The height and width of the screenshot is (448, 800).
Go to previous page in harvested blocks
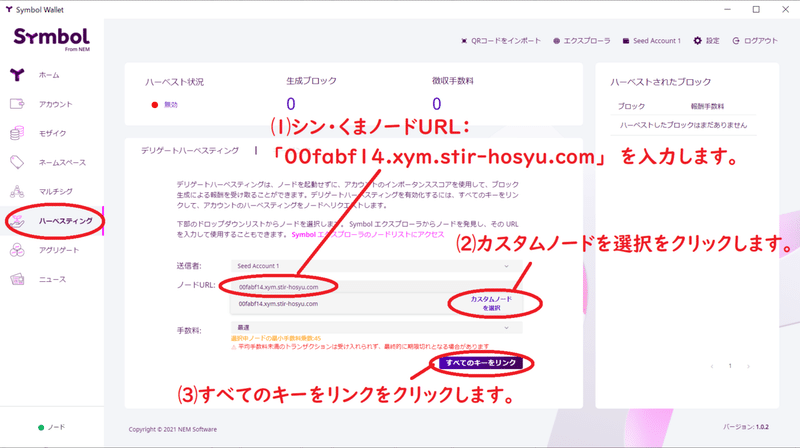pyautogui.click(x=712, y=366)
